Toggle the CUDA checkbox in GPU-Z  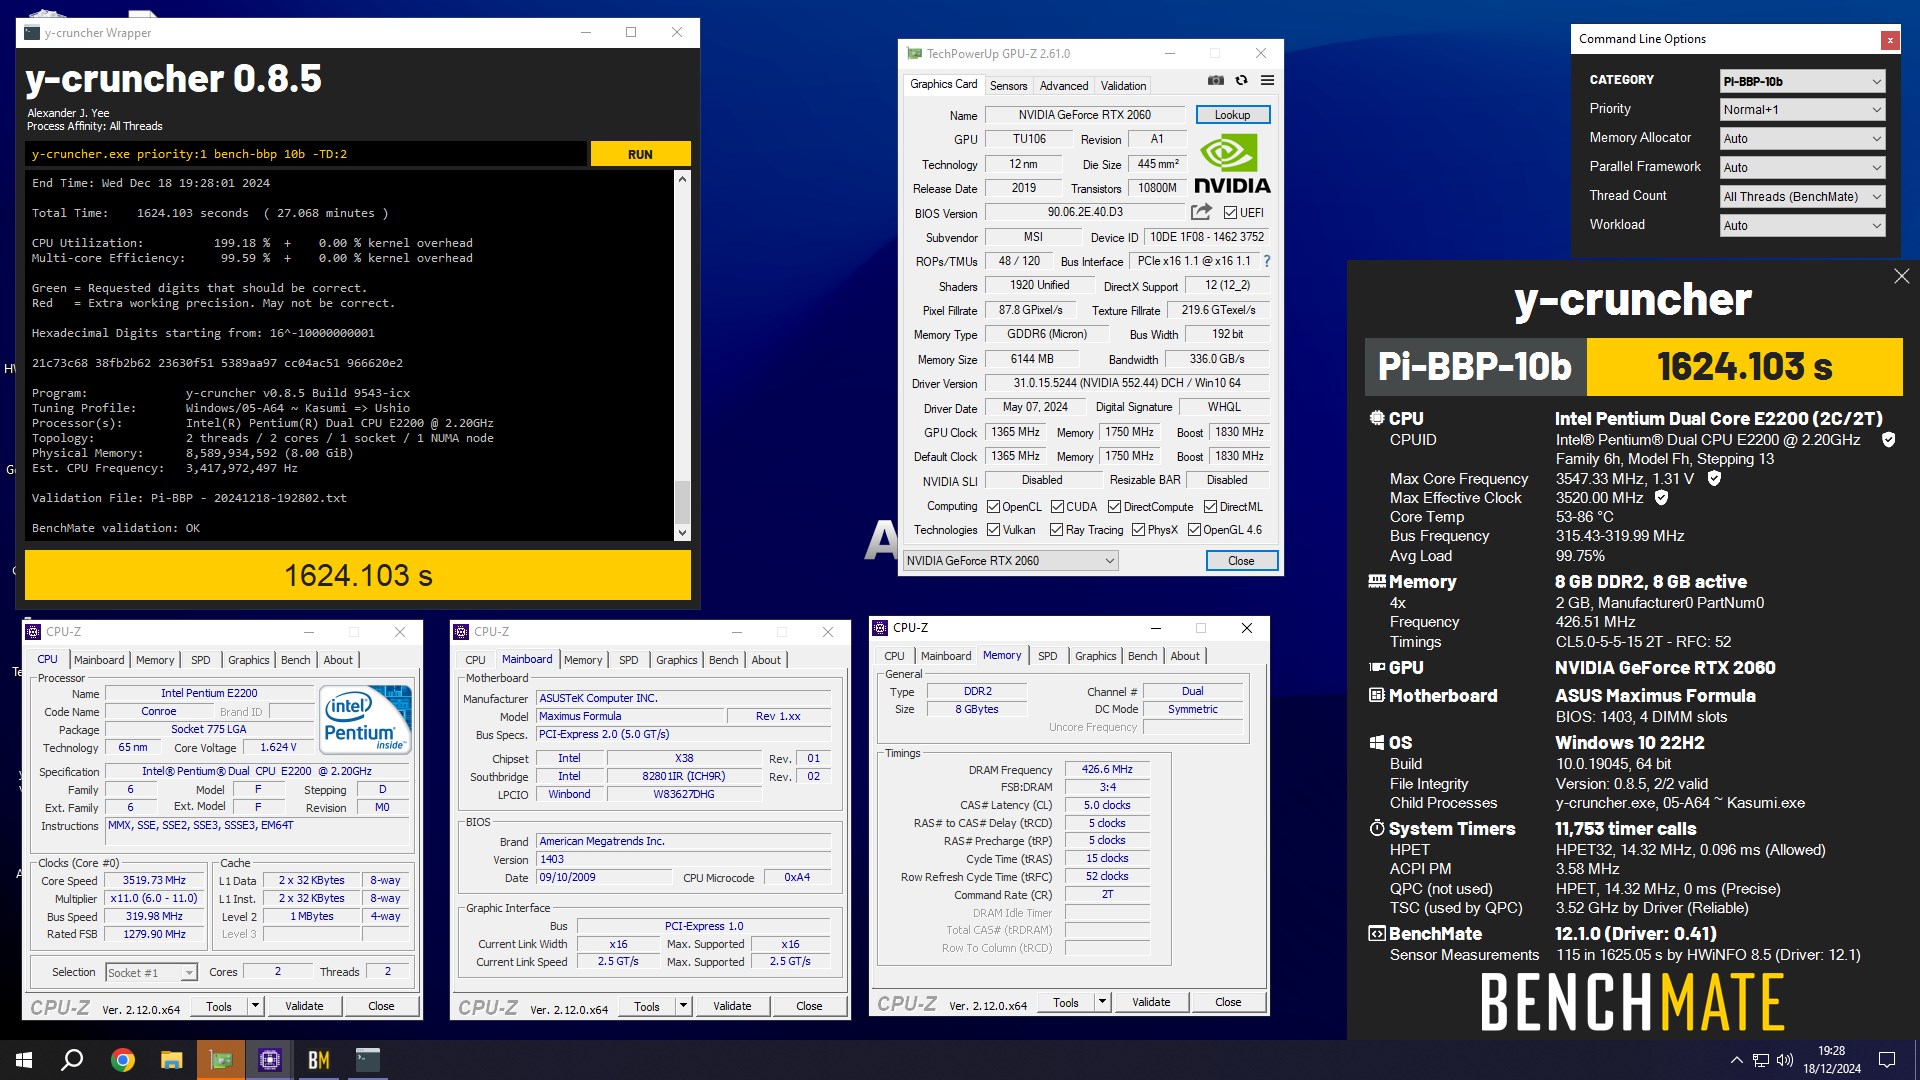(x=1057, y=507)
